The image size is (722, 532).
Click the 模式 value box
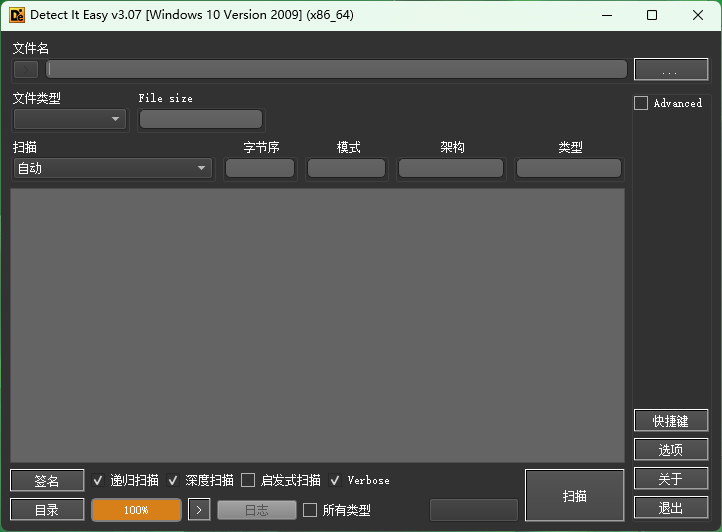[x=346, y=168]
